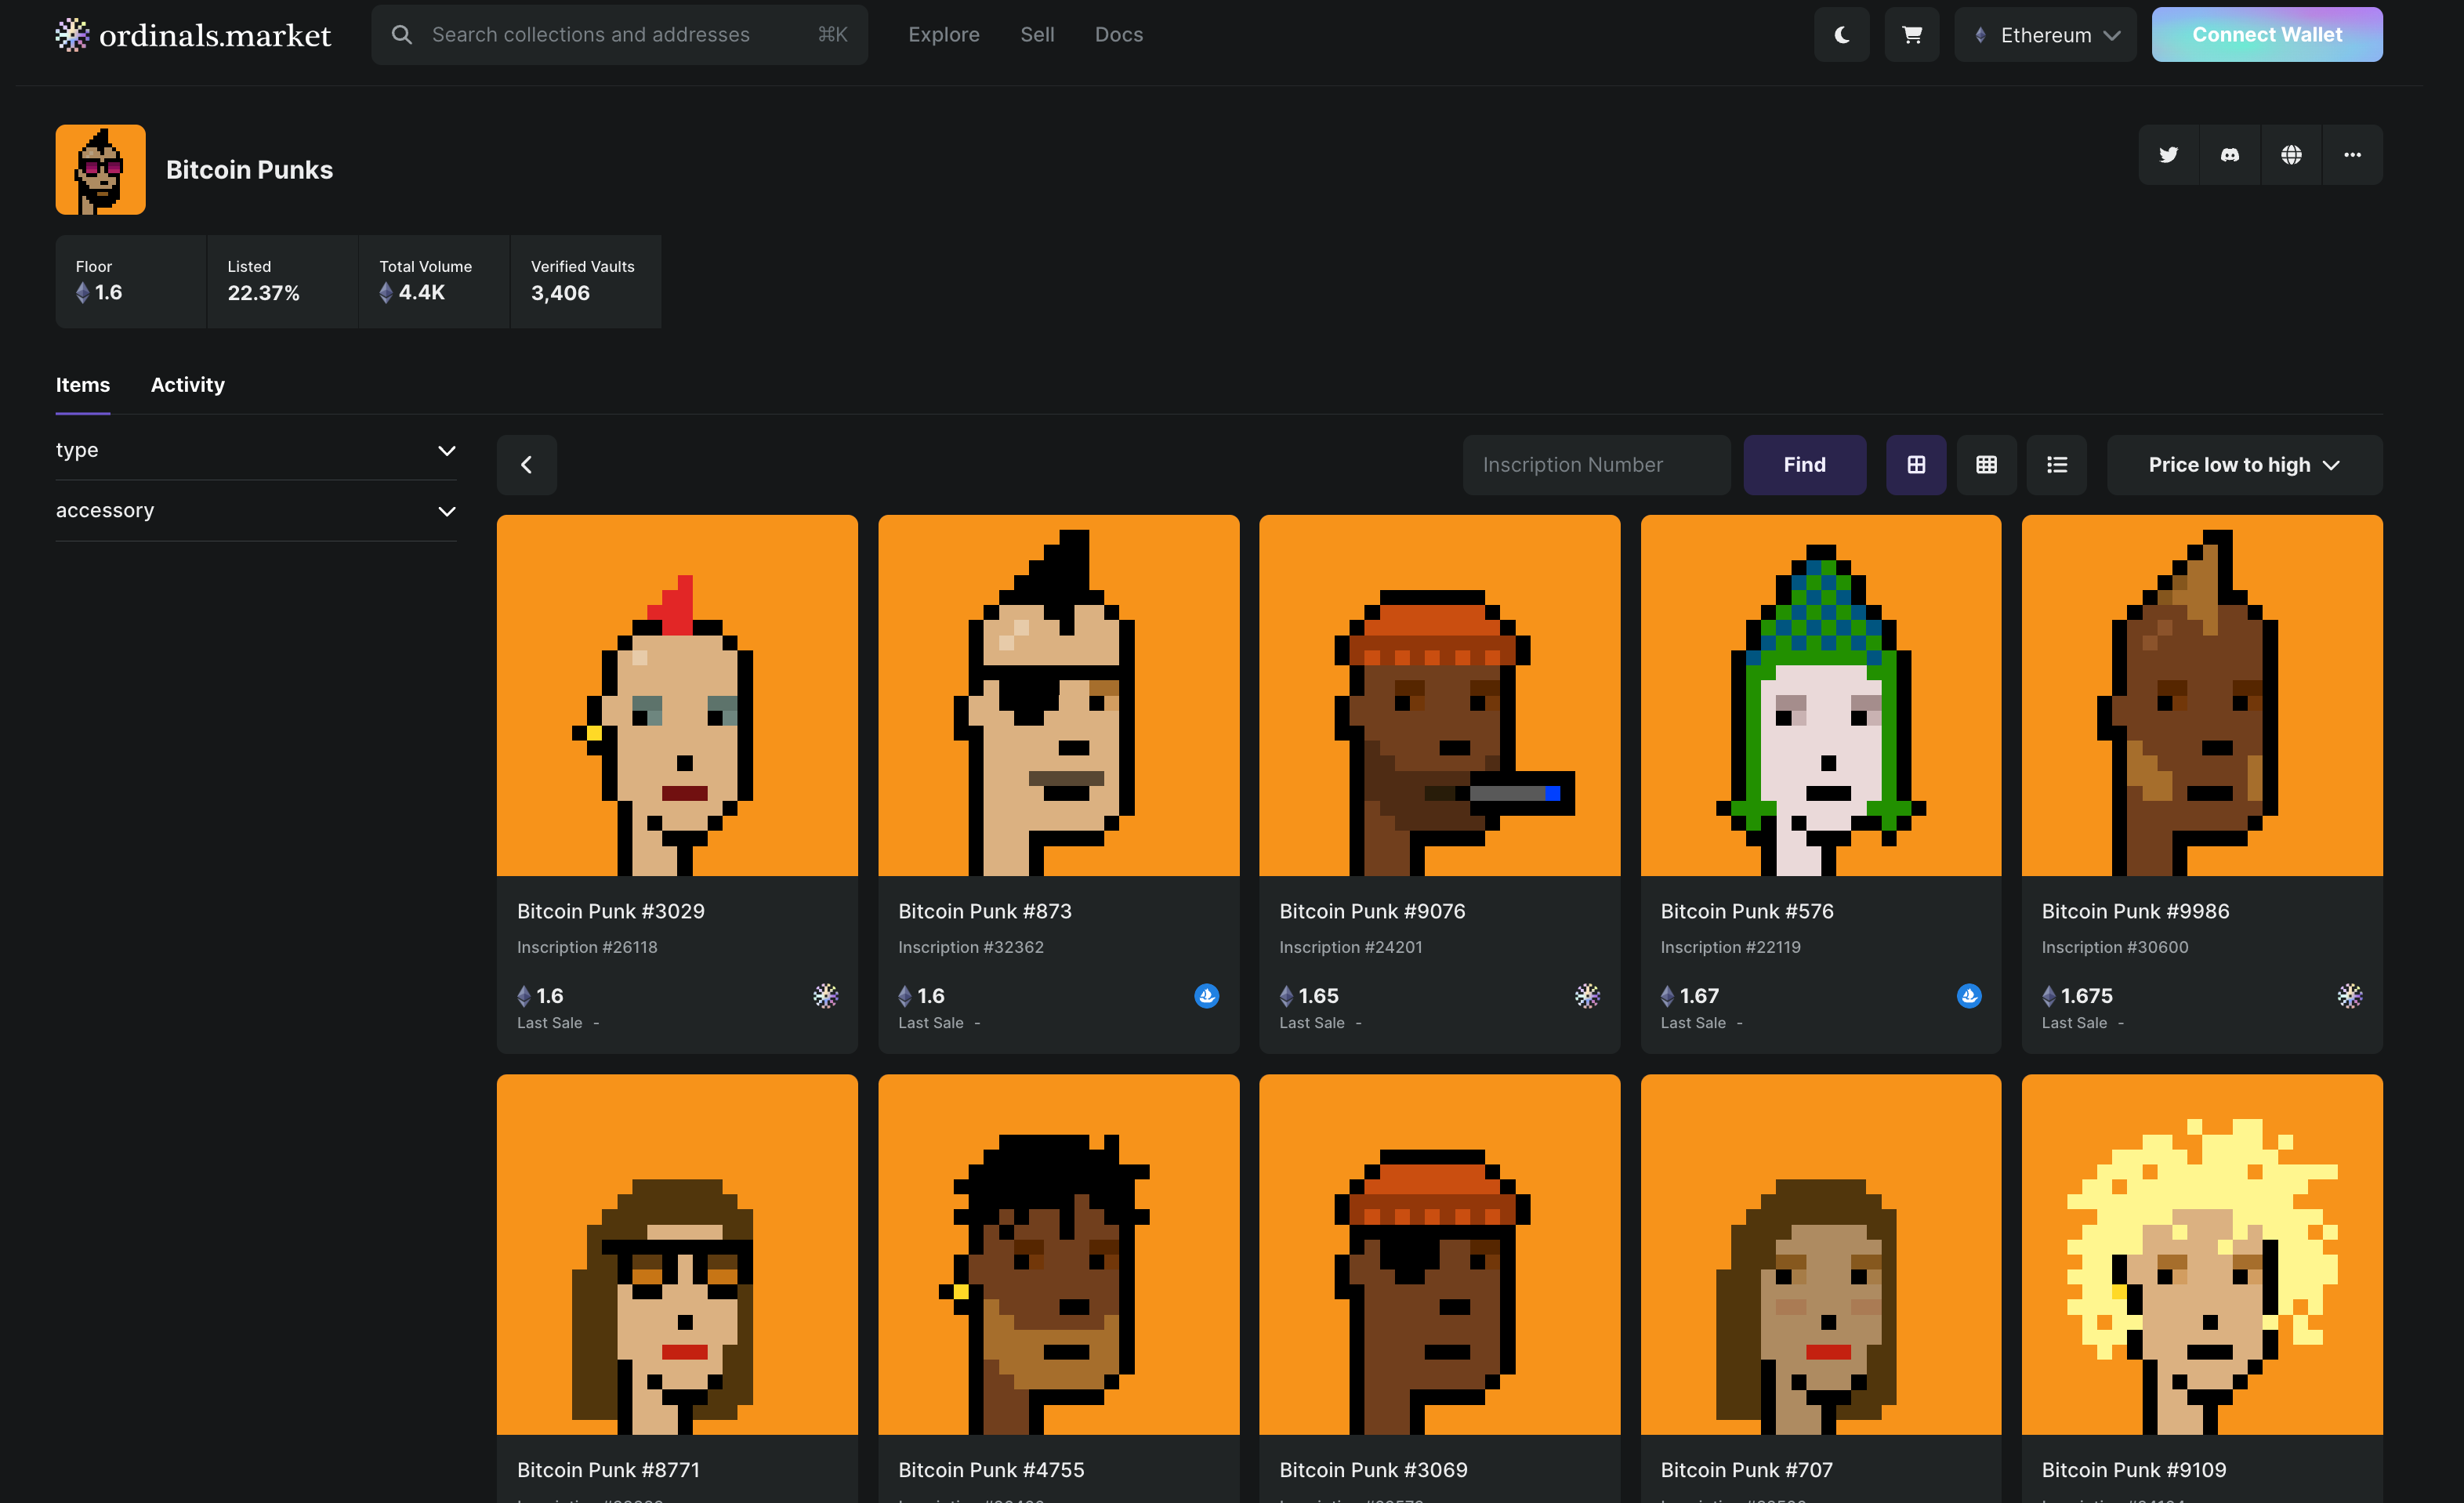Open Bitcoin Punk #9986 image
2464x1503 pixels.
[2202, 695]
